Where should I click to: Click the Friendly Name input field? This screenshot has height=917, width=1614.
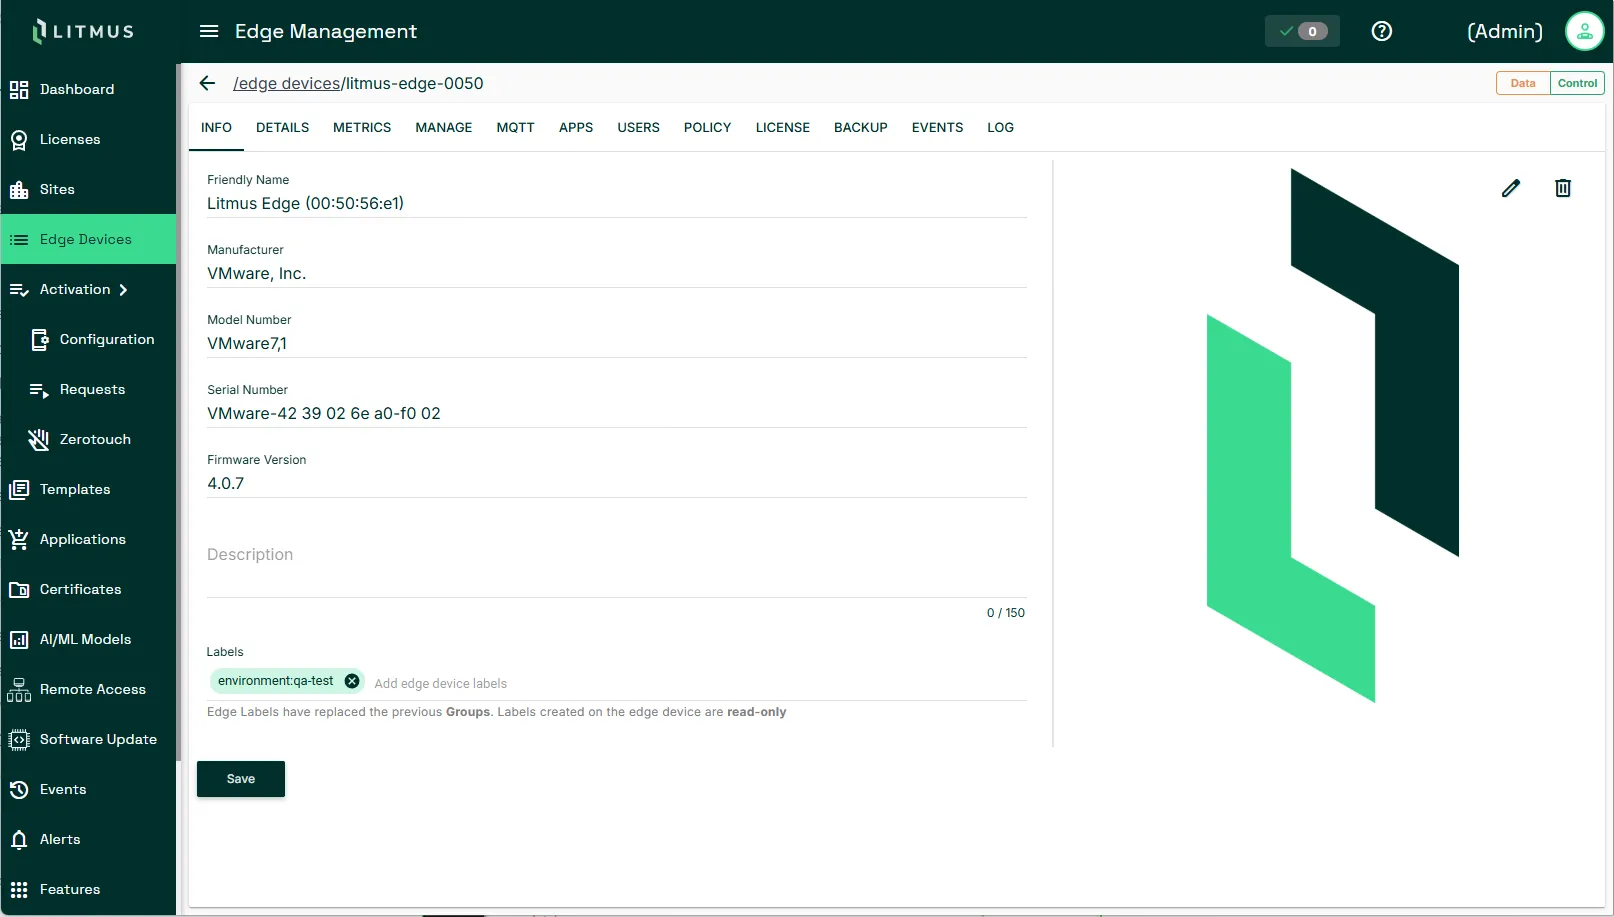[x=617, y=203]
